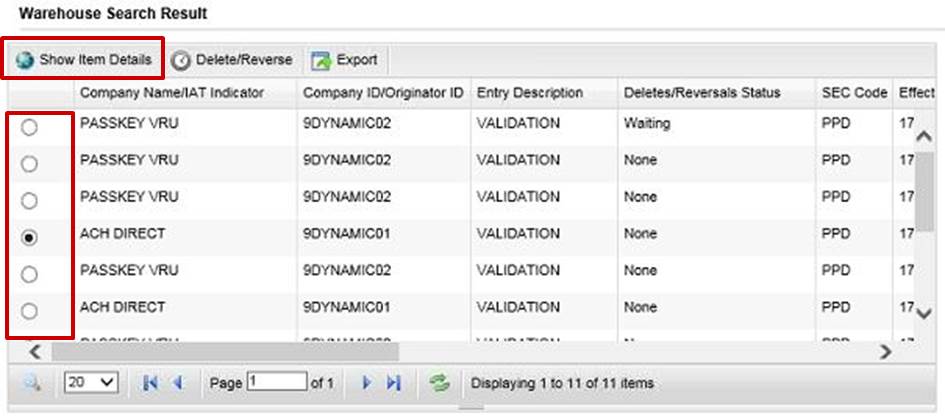The image size is (945, 419).
Task: Refresh the warehouse search results grid
Action: coord(439,383)
